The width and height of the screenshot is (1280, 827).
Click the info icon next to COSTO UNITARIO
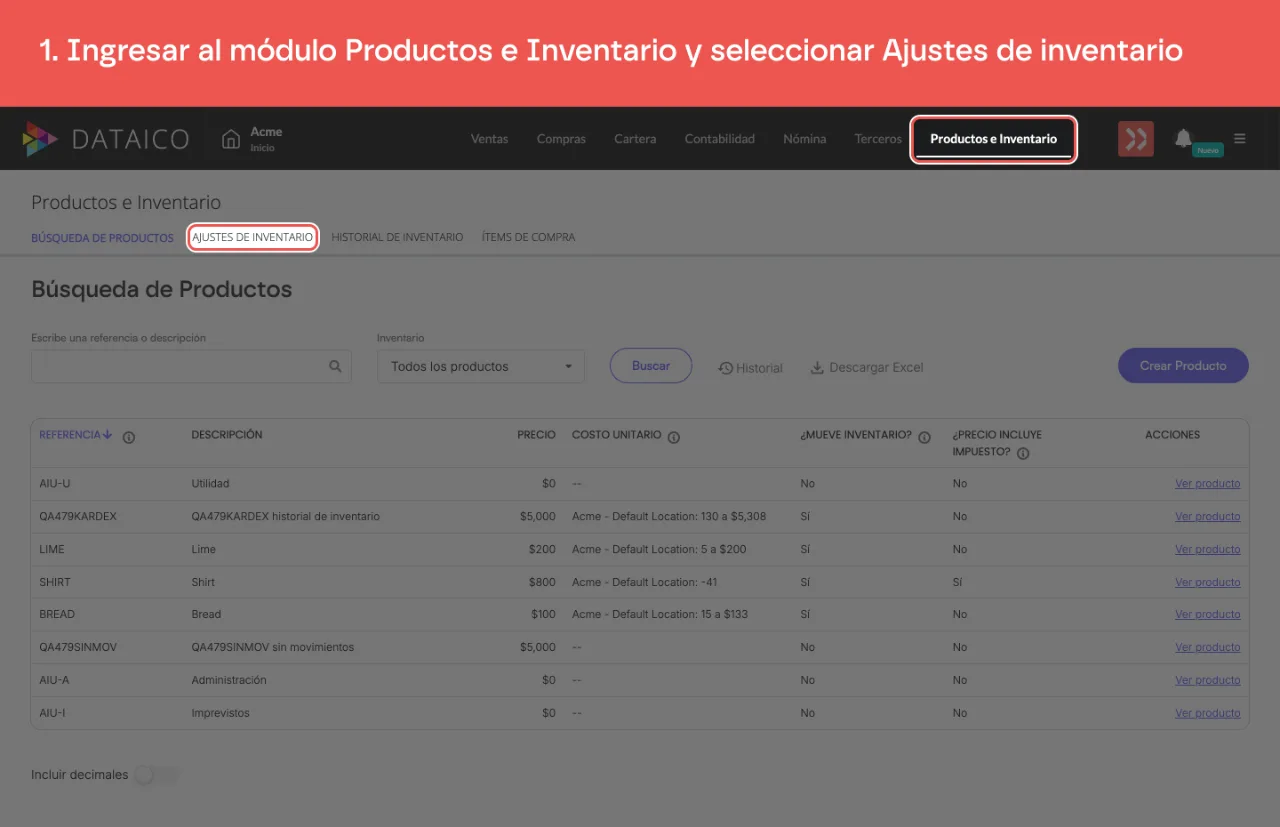[x=674, y=437]
